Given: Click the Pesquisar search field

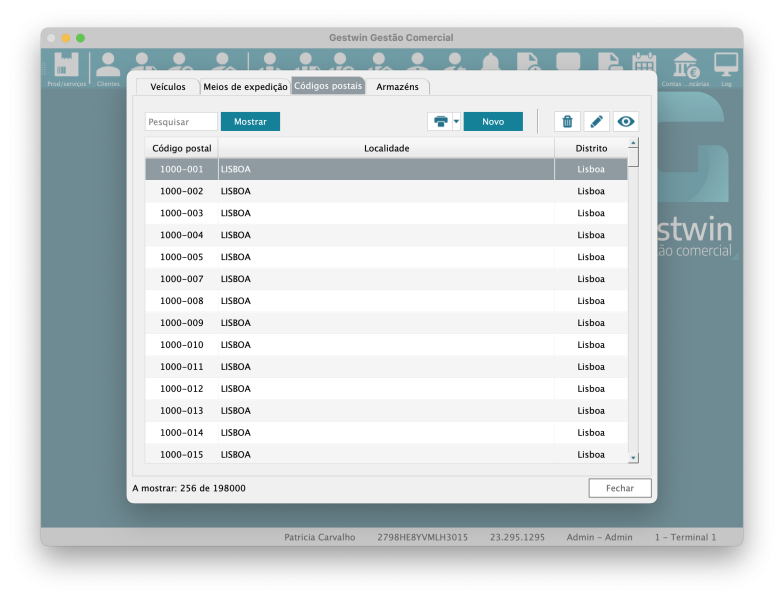Looking at the screenshot, I should coord(181,122).
